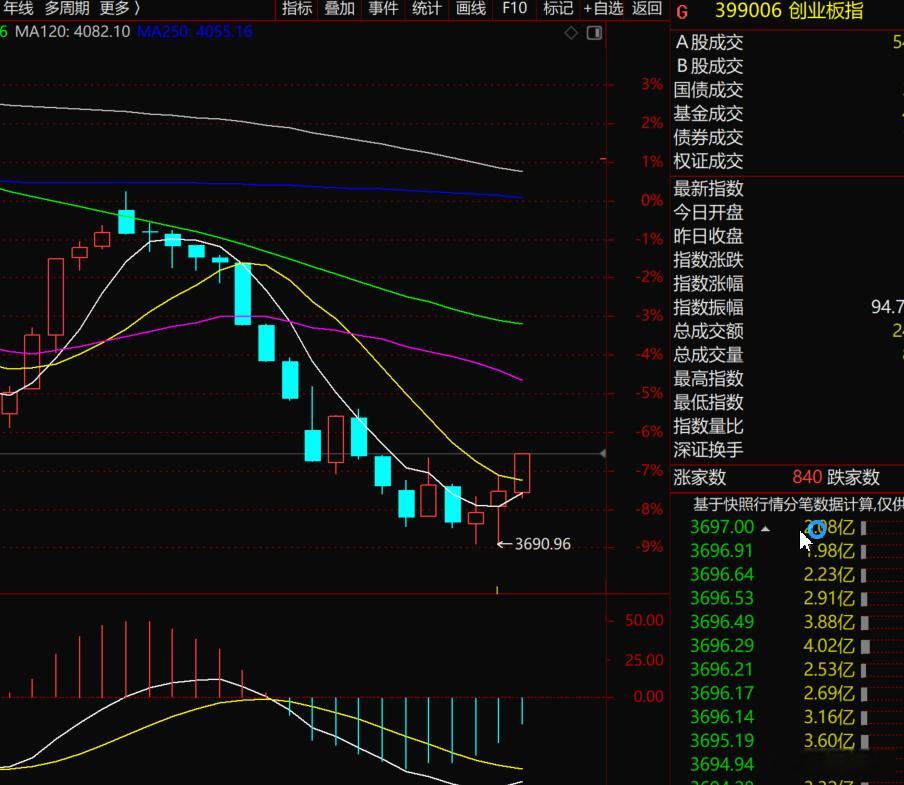Click the G badge beside stock code
The width and height of the screenshot is (904, 785).
pyautogui.click(x=682, y=12)
